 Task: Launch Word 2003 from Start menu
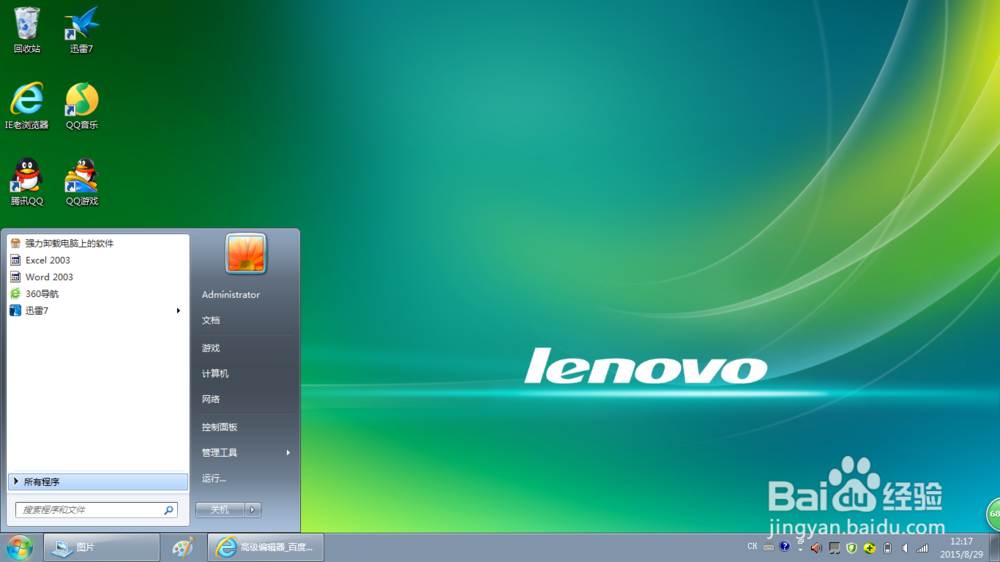coord(98,277)
